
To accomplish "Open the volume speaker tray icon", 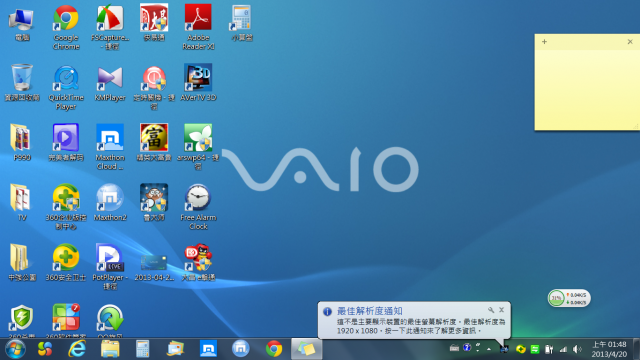I will click(x=577, y=349).
